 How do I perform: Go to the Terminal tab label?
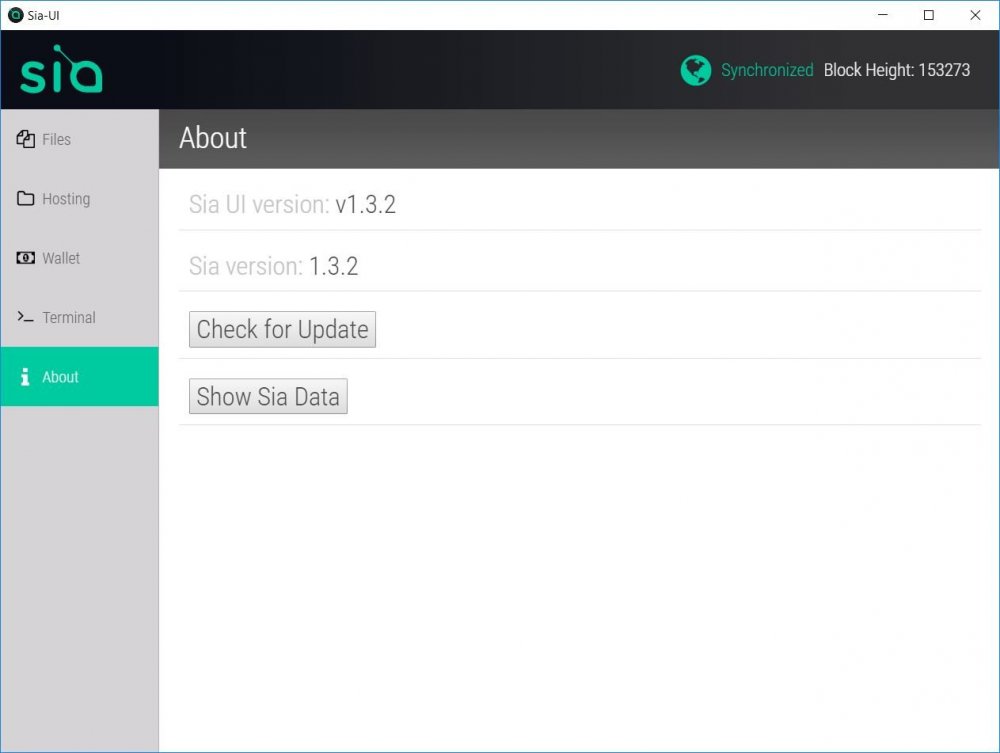click(x=69, y=318)
